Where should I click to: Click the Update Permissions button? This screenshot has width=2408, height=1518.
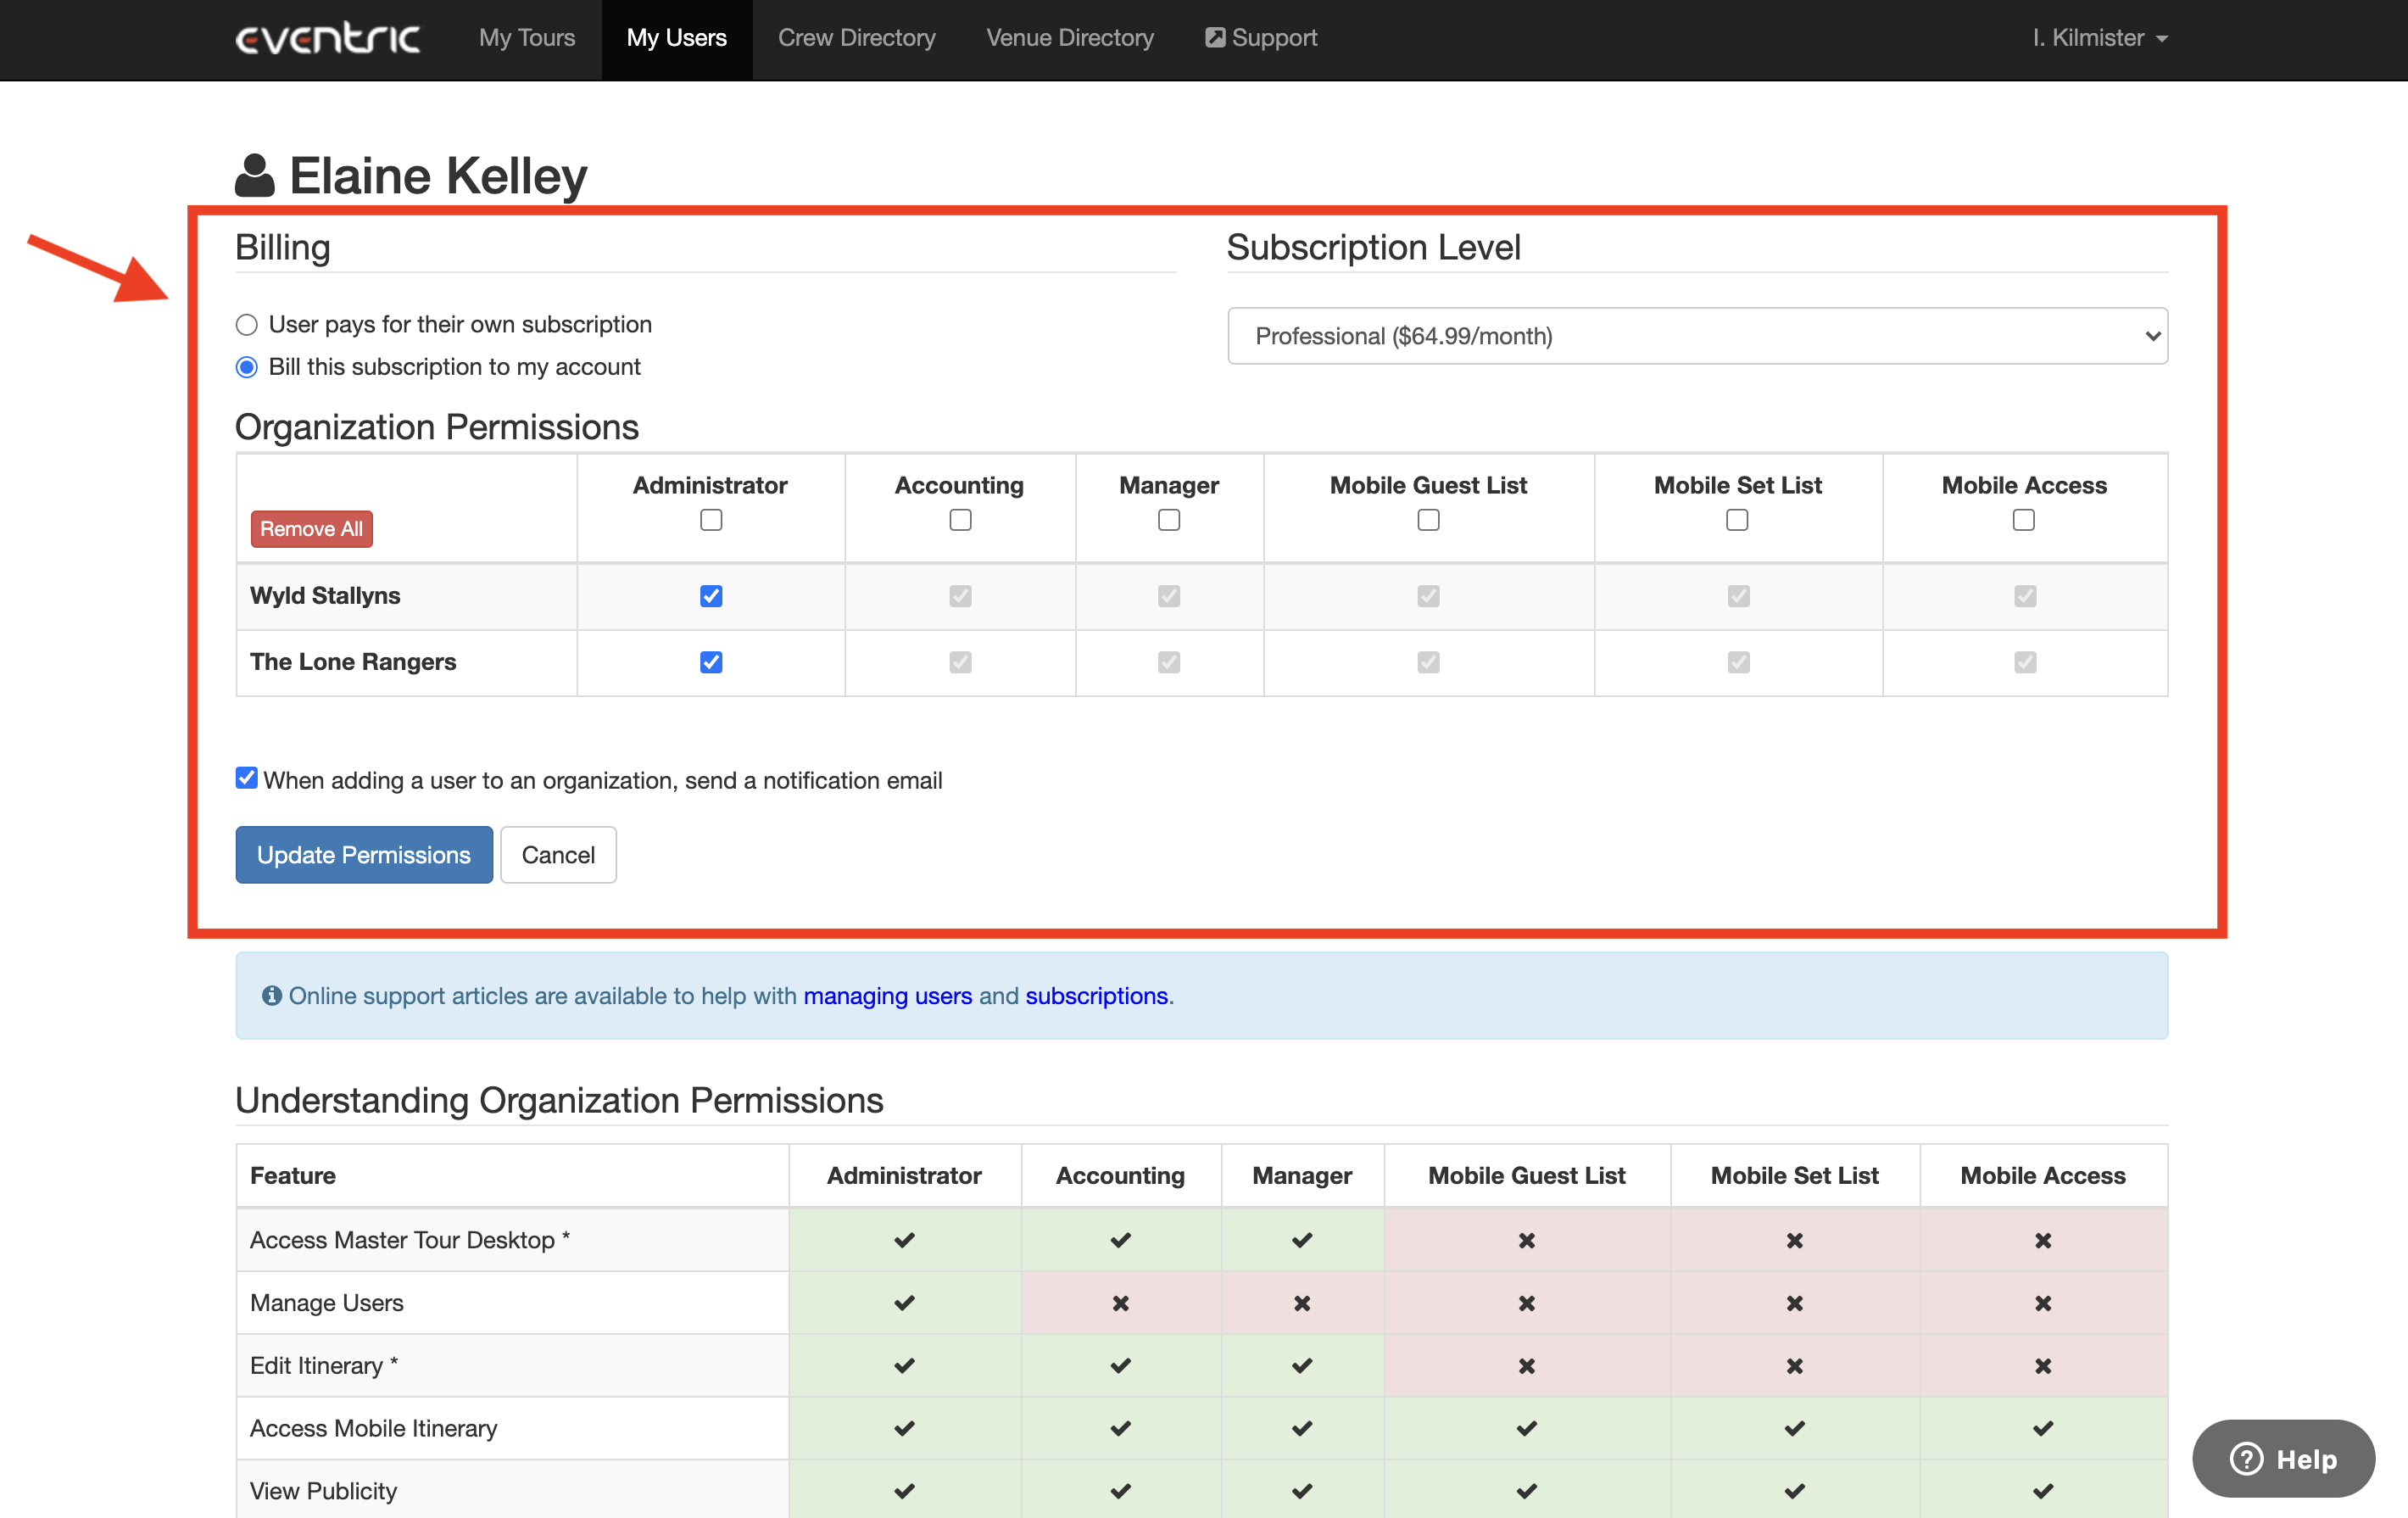point(363,855)
